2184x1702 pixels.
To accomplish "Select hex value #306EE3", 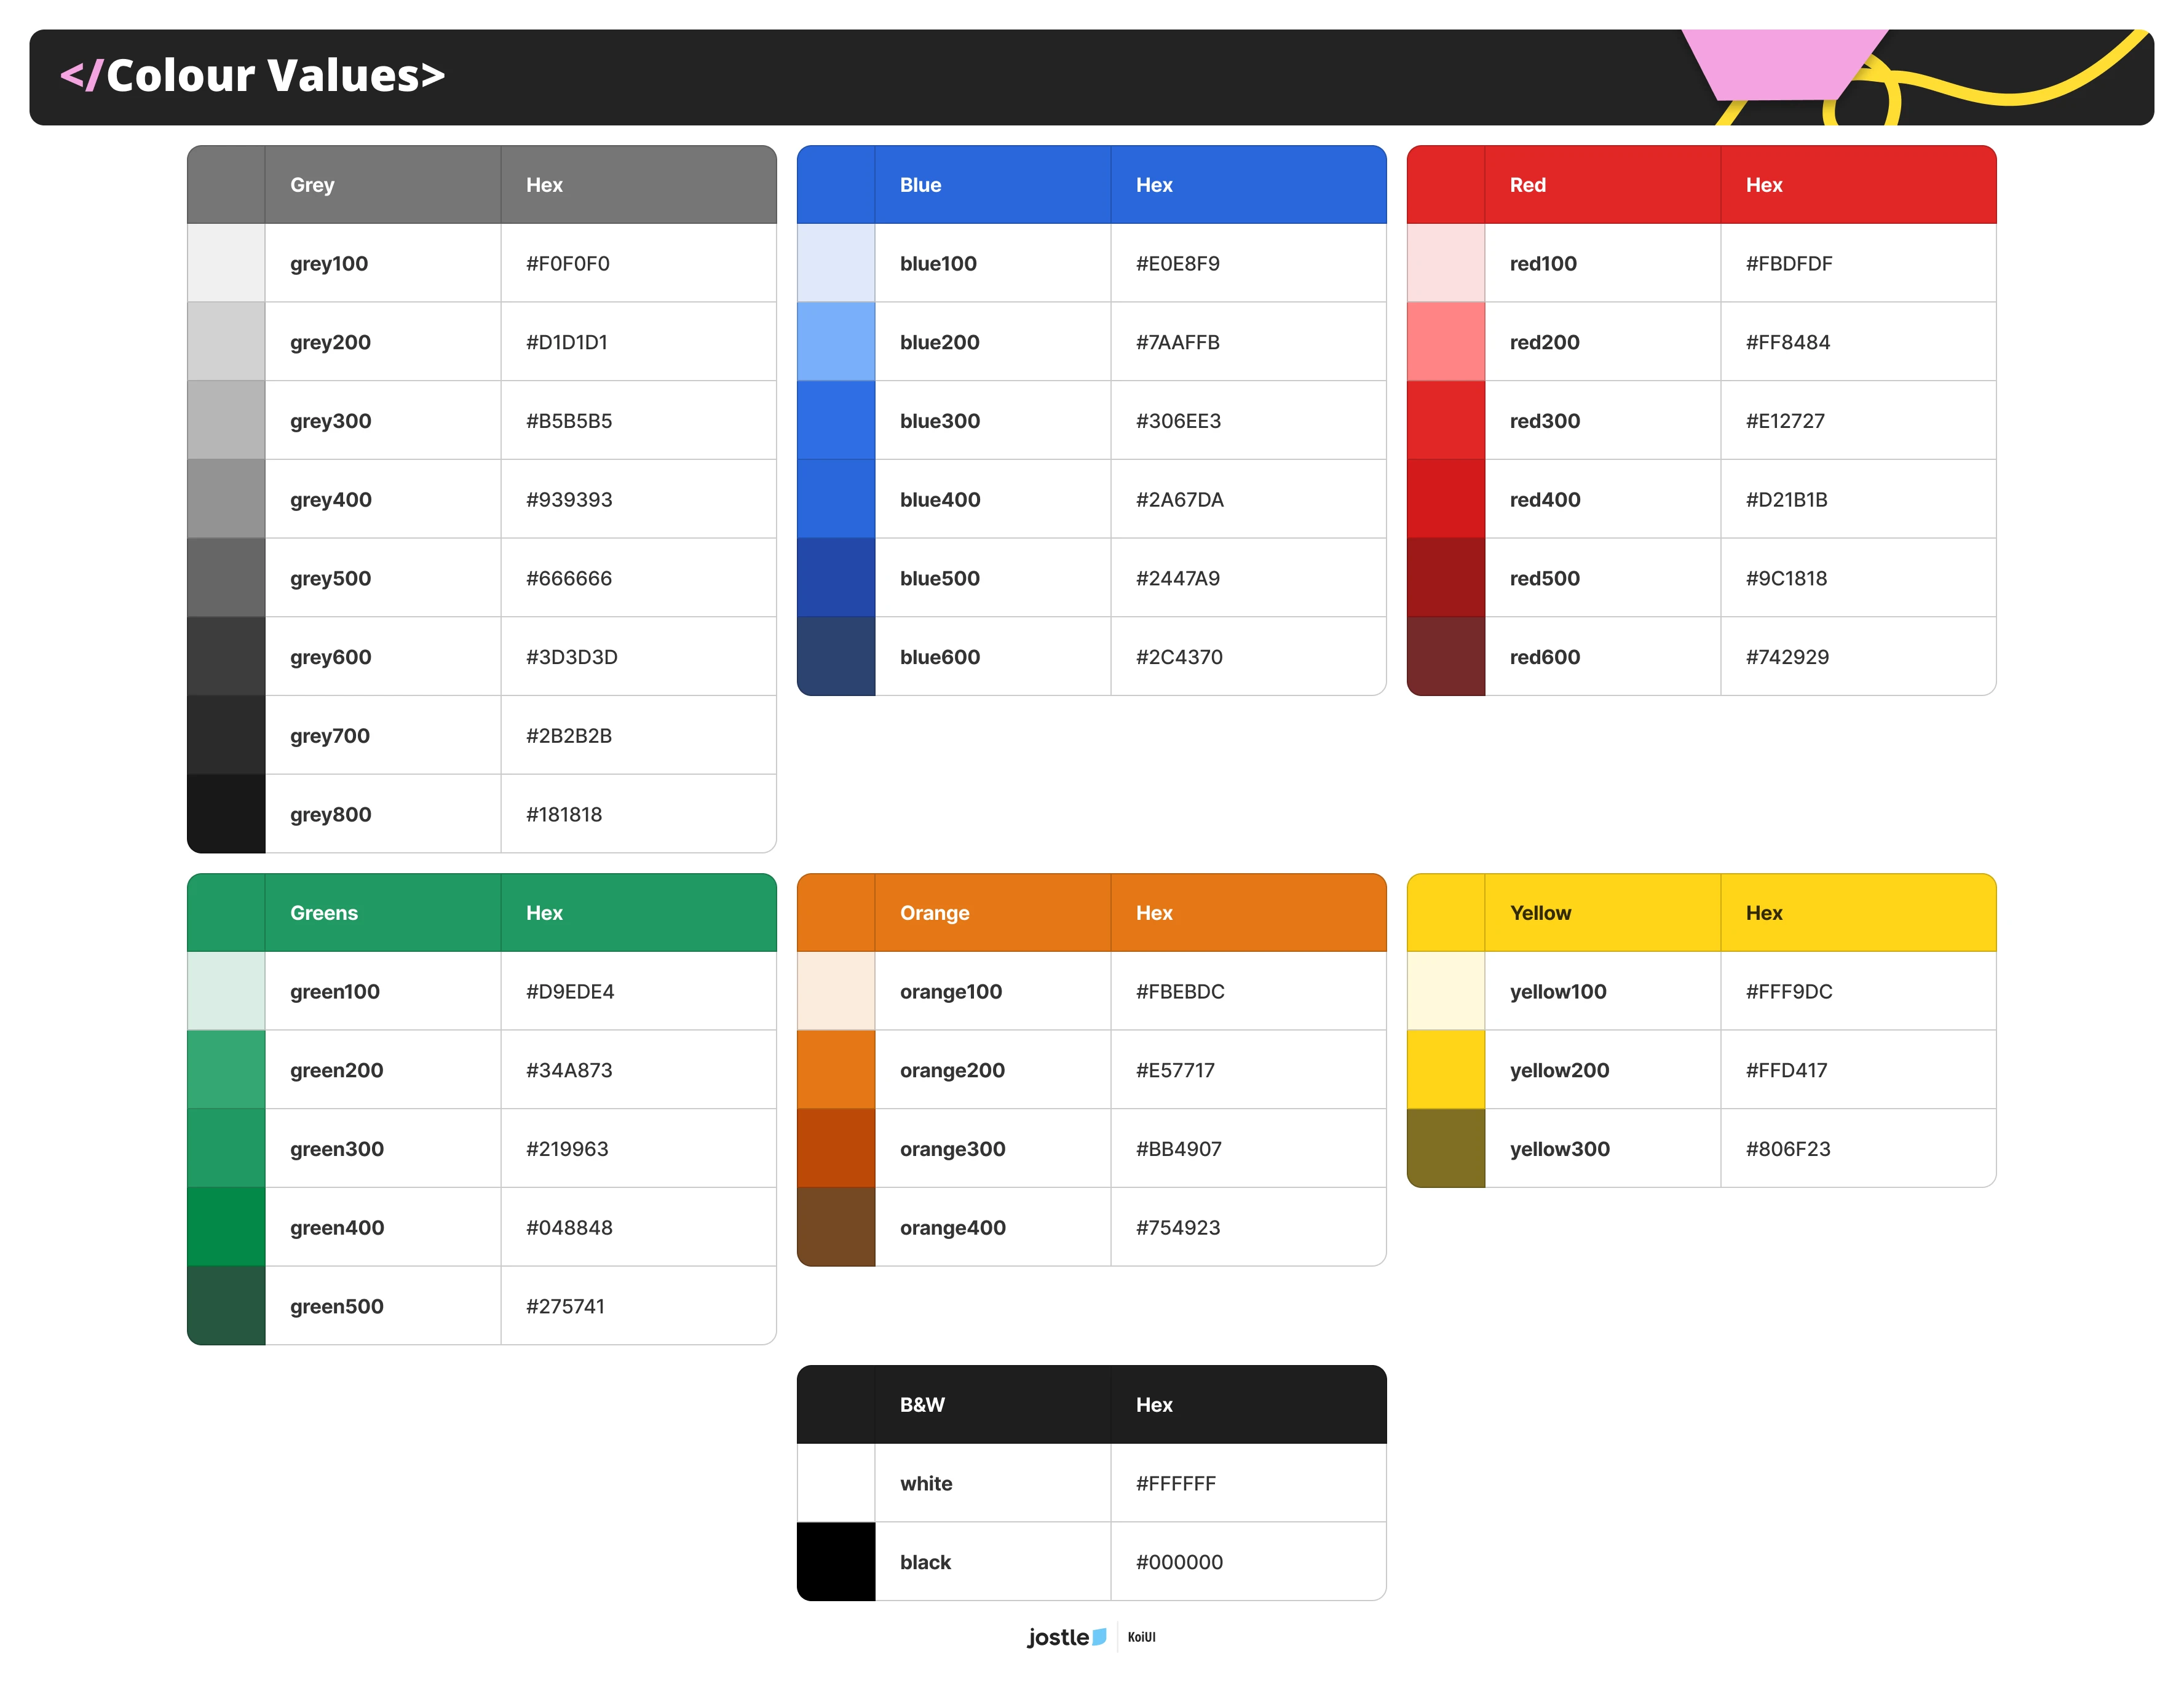I will pyautogui.click(x=1178, y=421).
